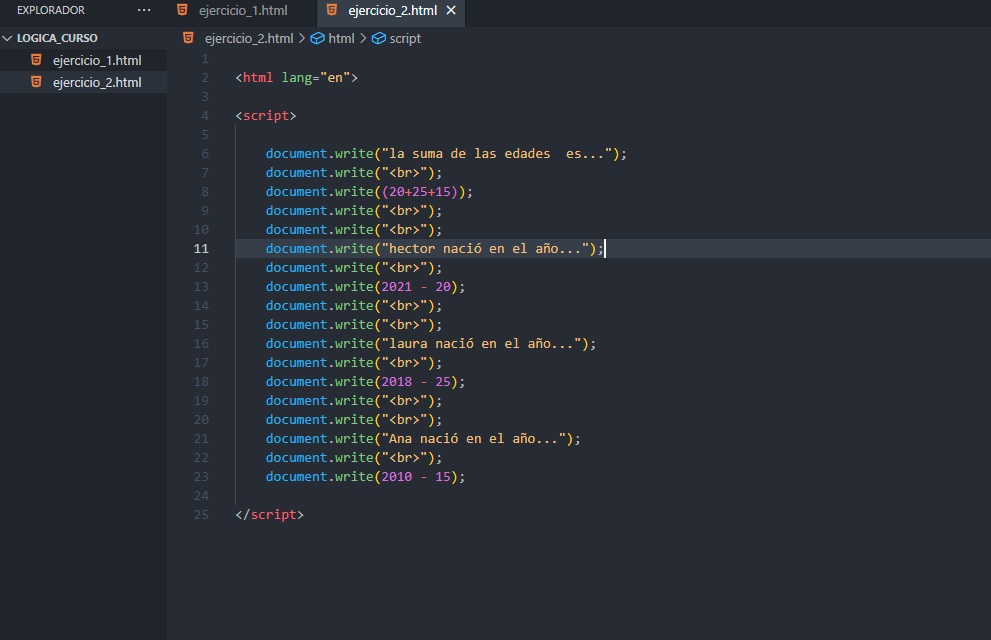Click the 2021 - 20 expression
The height and width of the screenshot is (640, 991).
[x=416, y=287]
